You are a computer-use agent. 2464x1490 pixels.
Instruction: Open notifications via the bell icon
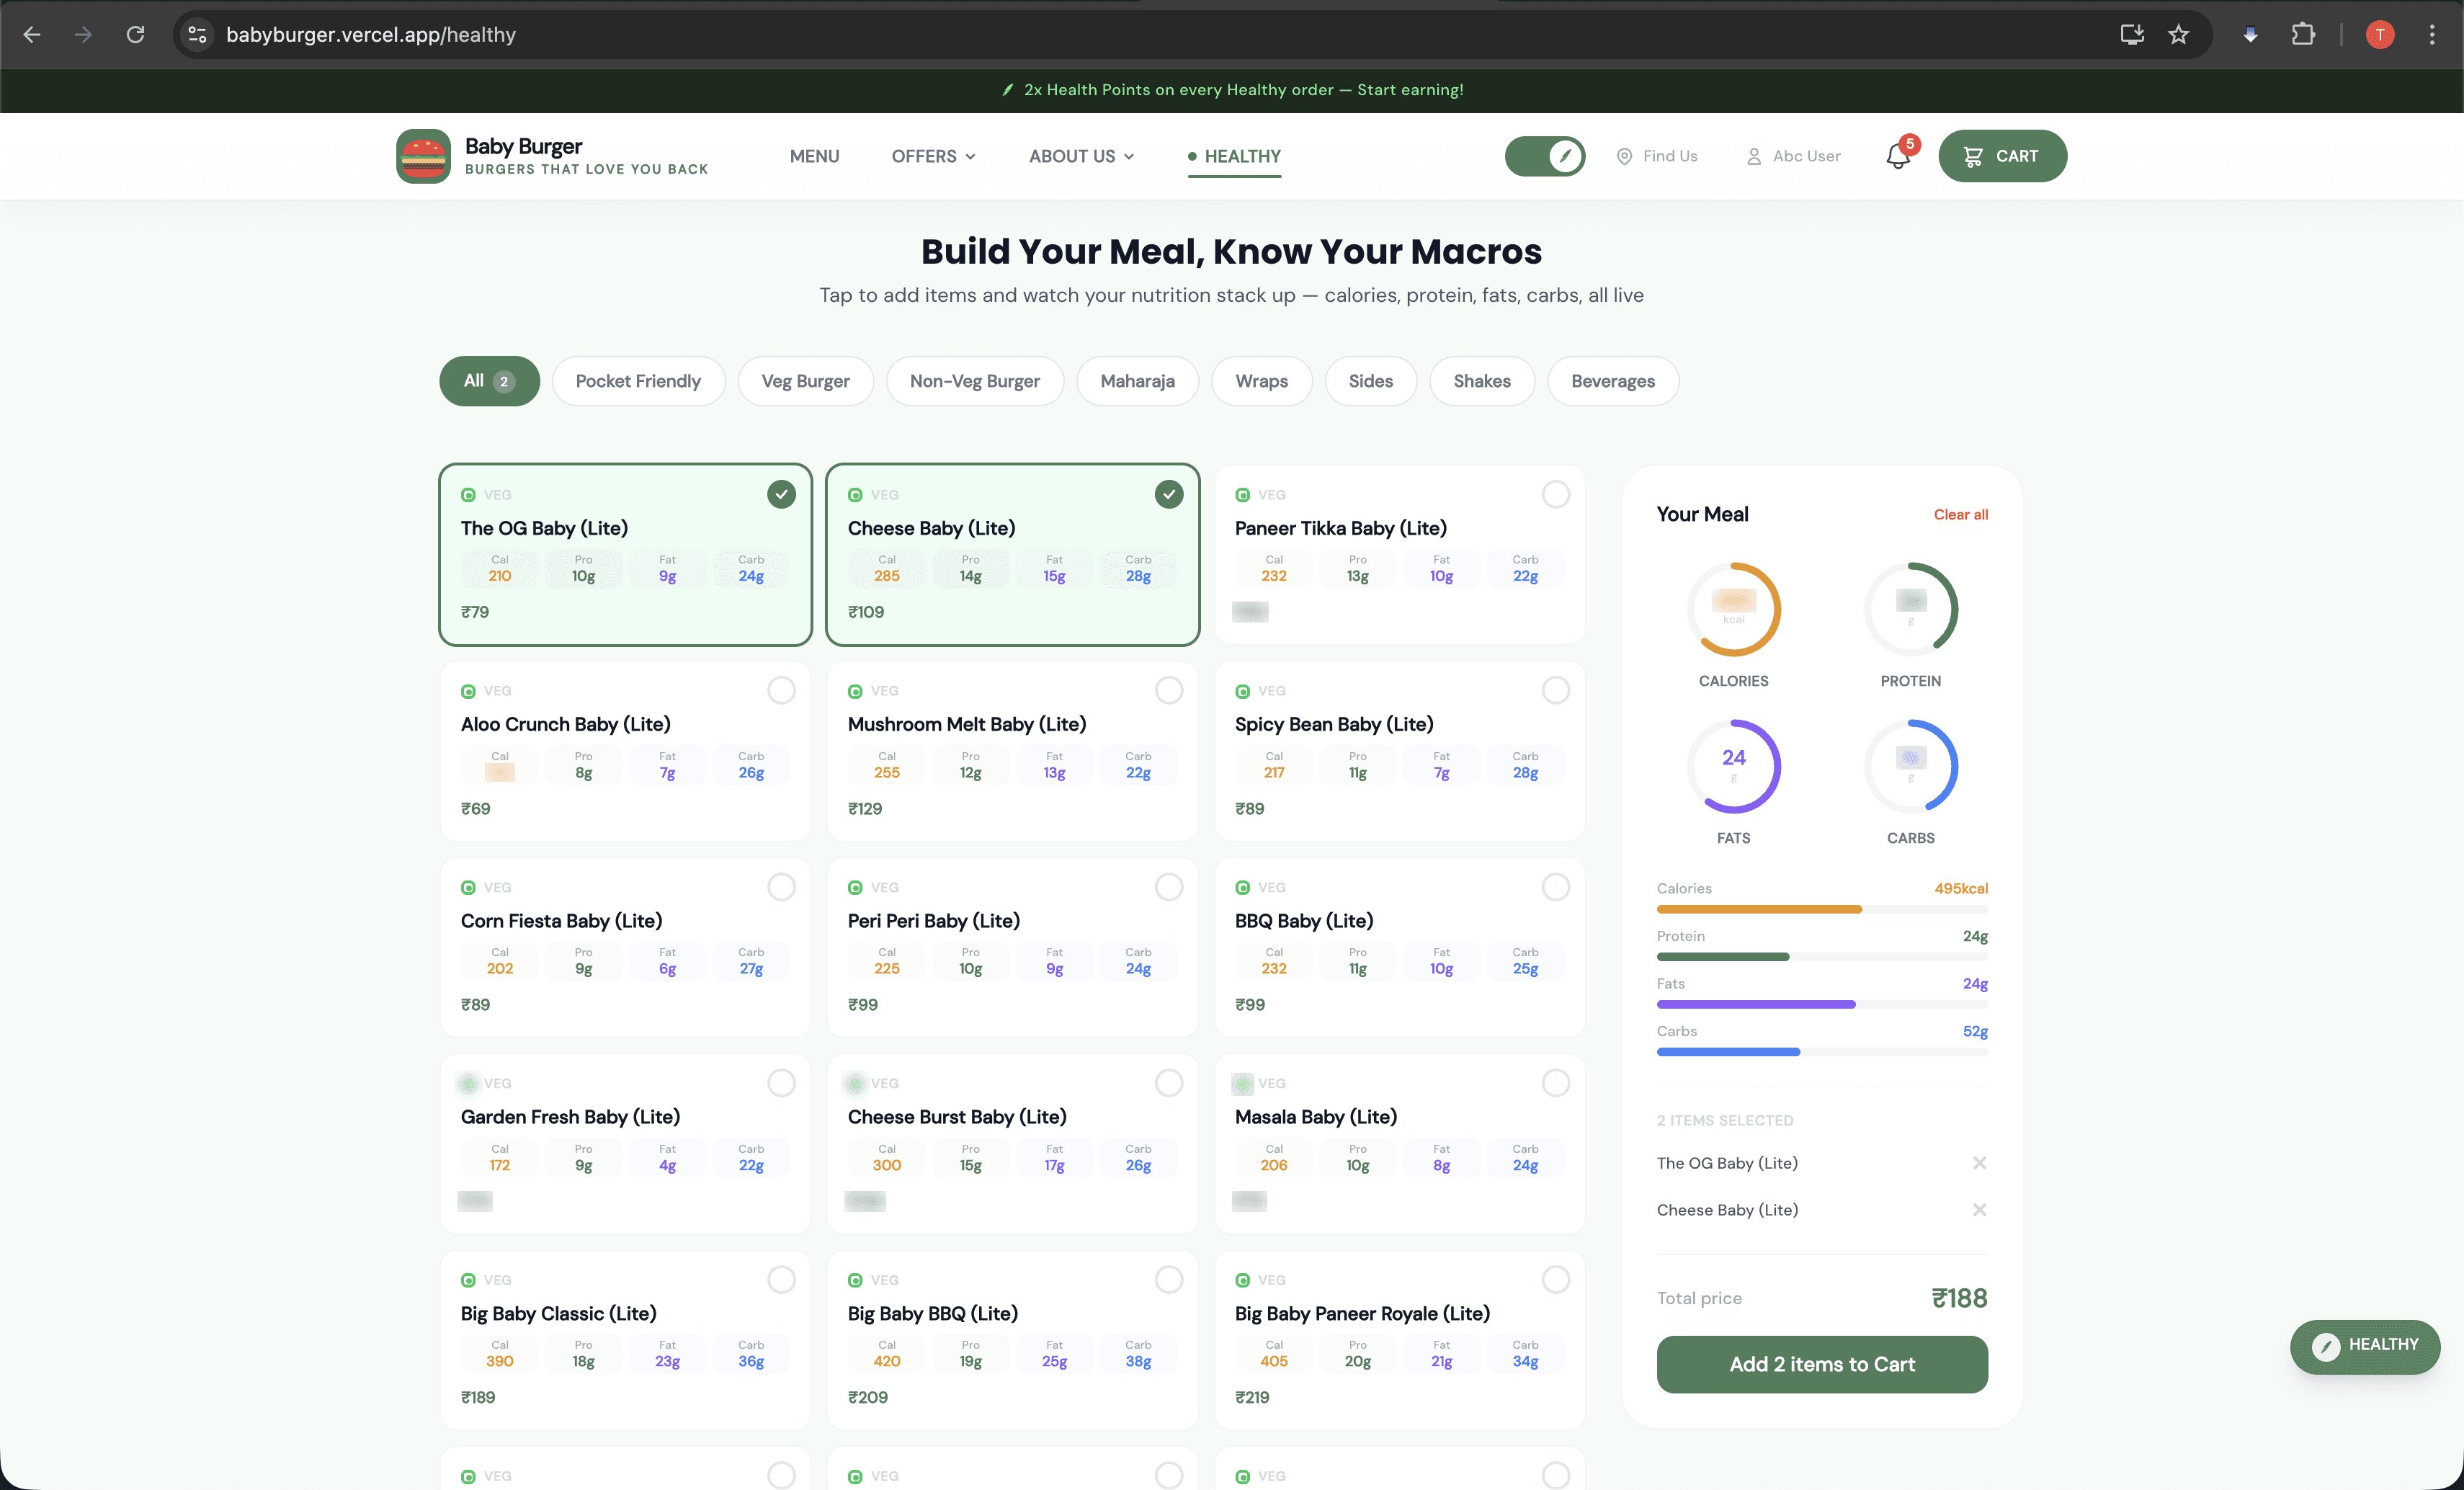tap(1896, 157)
